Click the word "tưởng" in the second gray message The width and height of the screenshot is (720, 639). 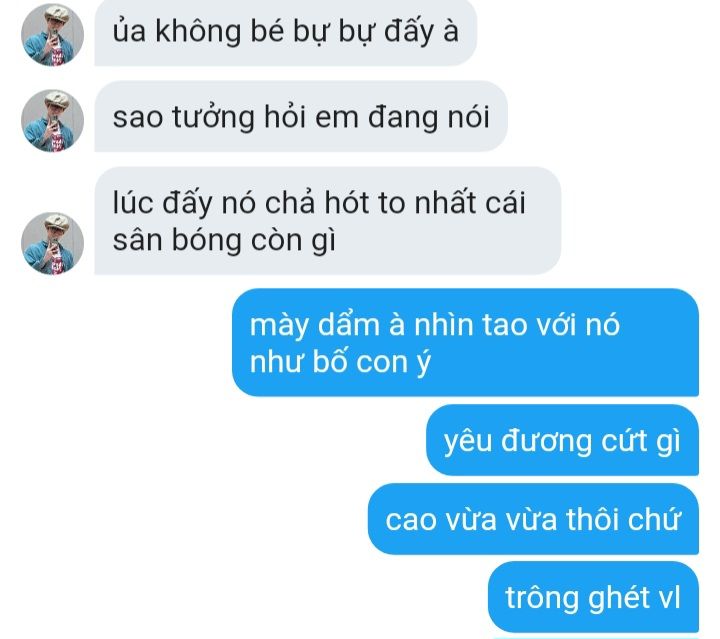(213, 117)
